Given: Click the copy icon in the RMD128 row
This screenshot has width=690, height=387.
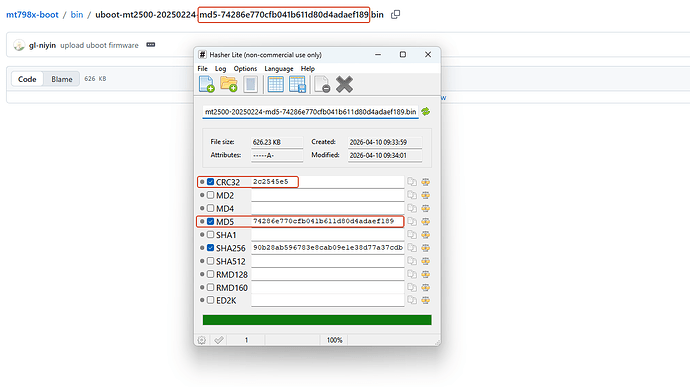Looking at the screenshot, I should point(412,274).
